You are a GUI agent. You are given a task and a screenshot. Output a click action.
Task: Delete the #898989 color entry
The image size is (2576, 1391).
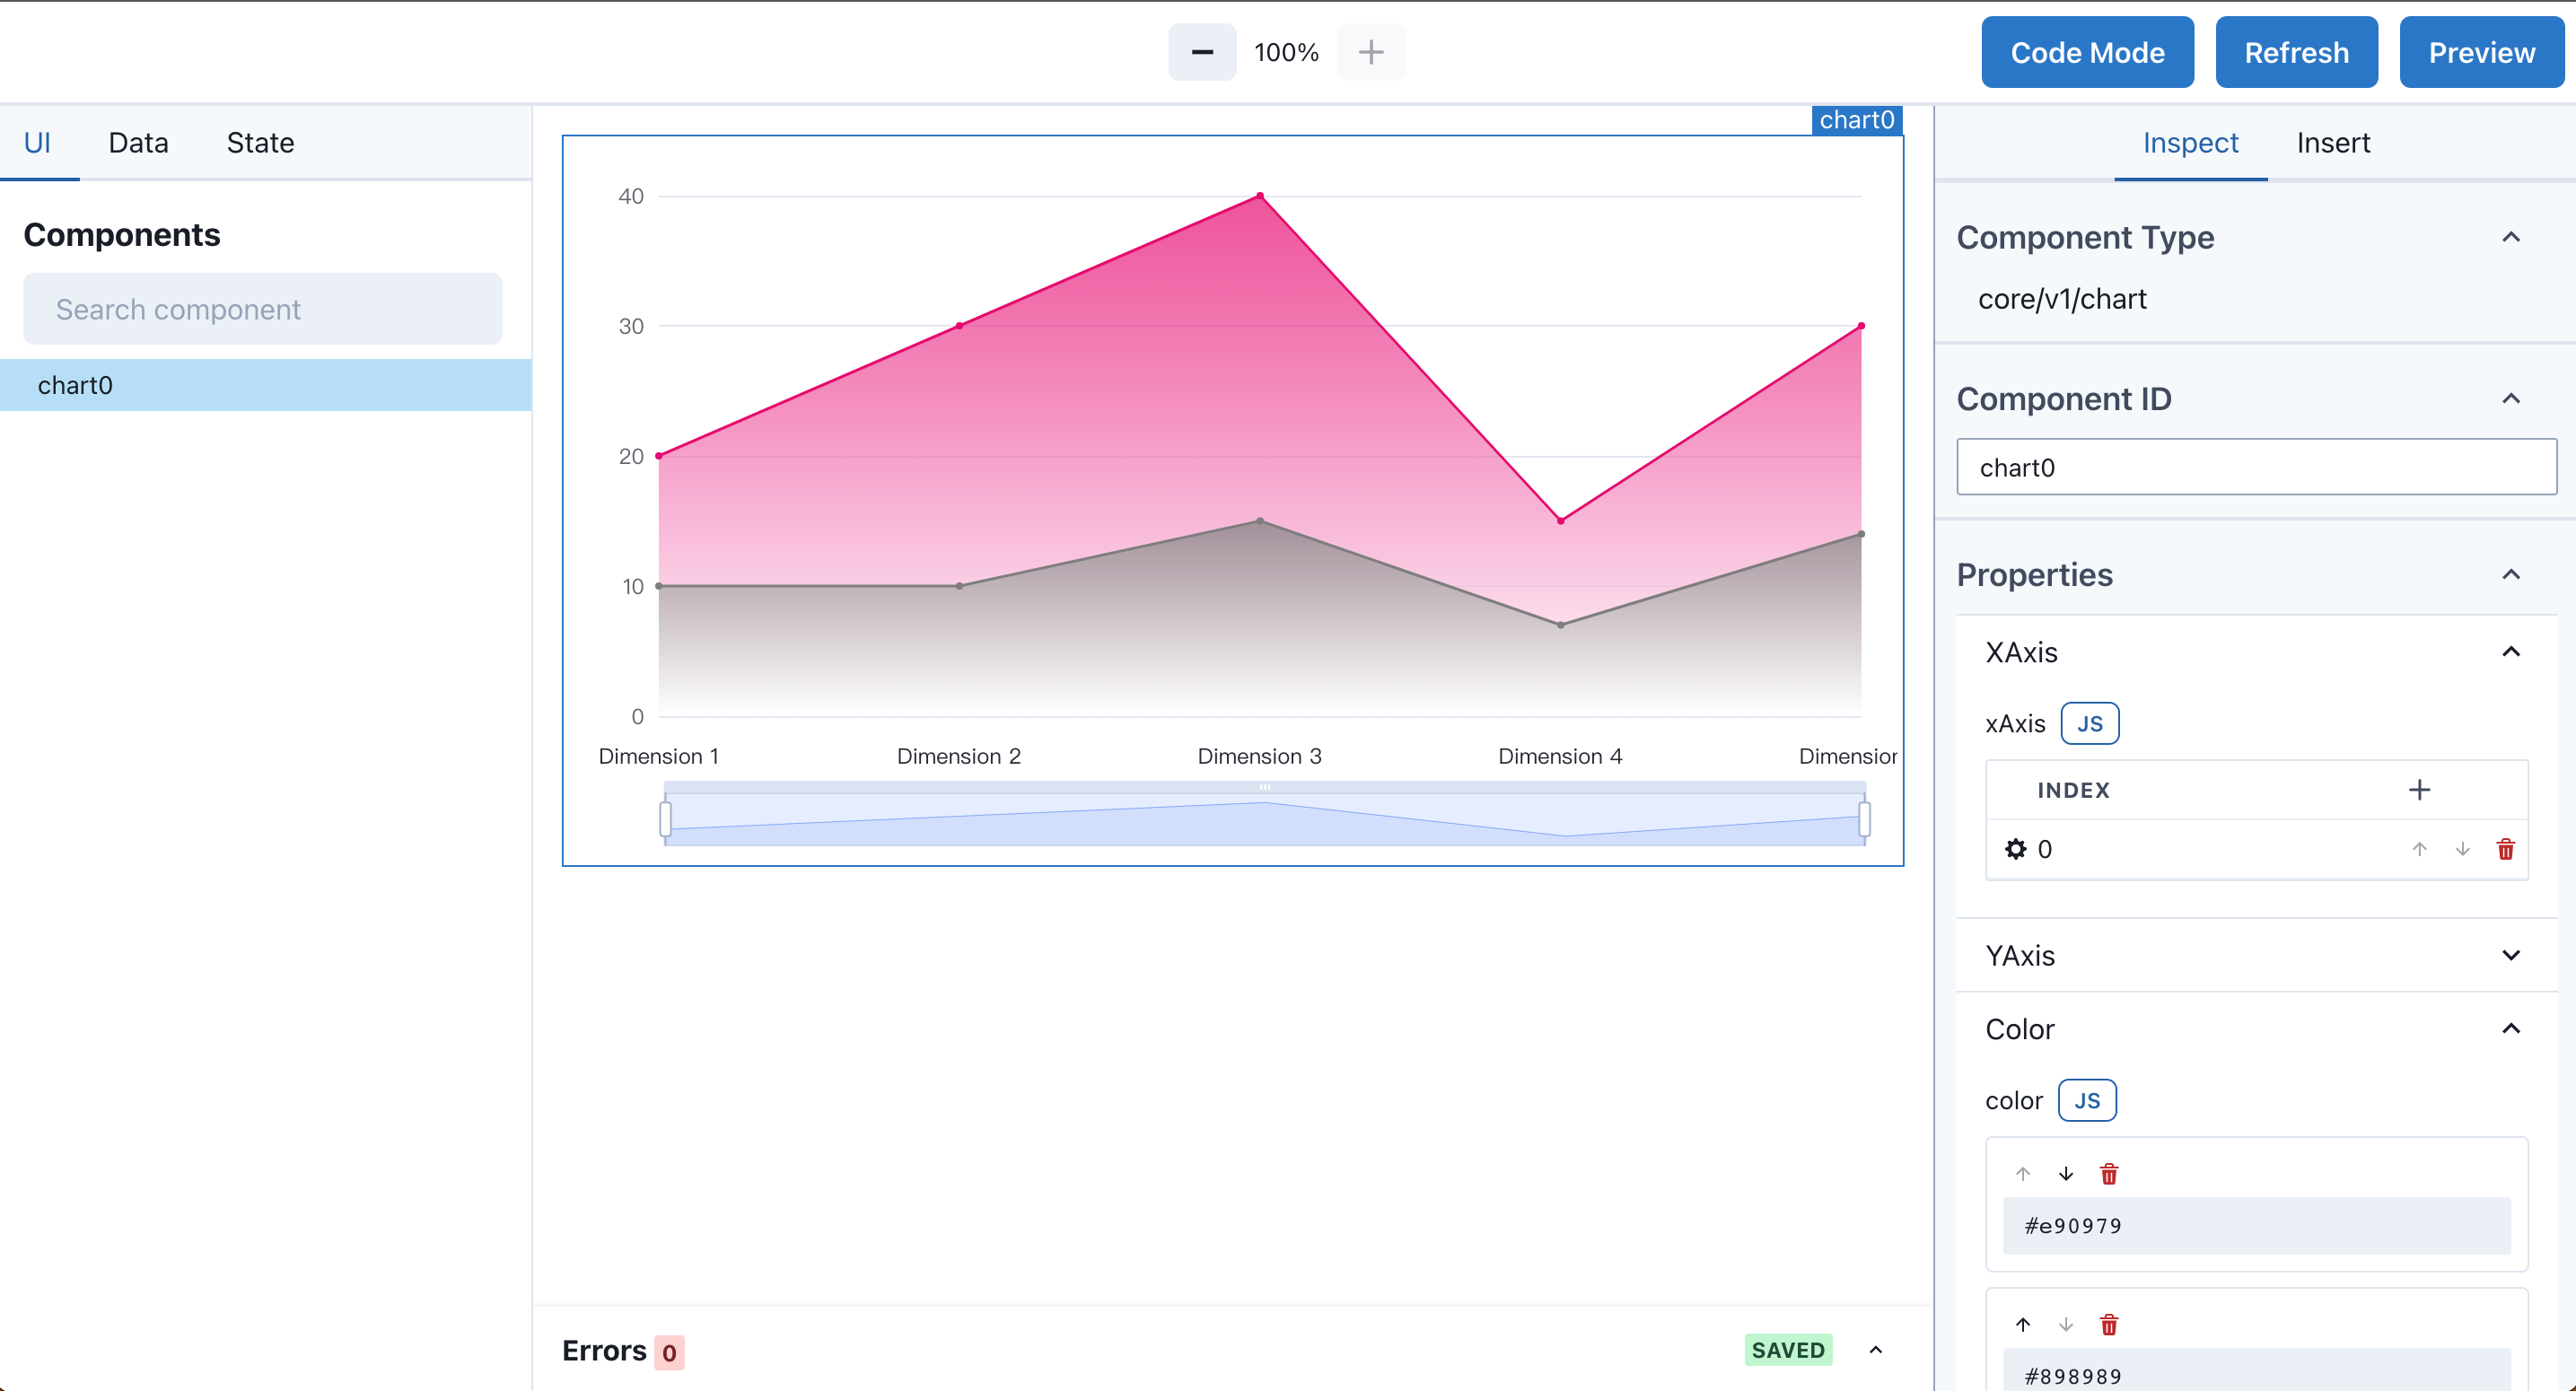[x=2109, y=1325]
